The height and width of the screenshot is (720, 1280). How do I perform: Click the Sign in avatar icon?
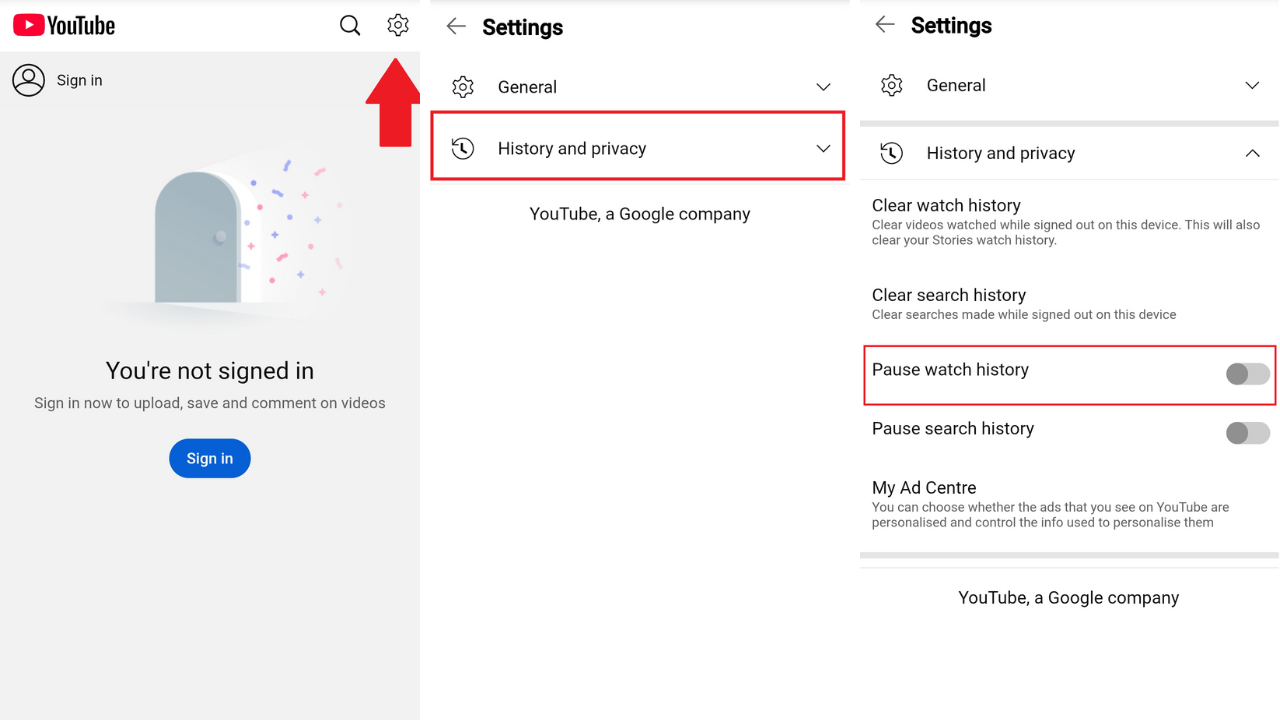29,80
